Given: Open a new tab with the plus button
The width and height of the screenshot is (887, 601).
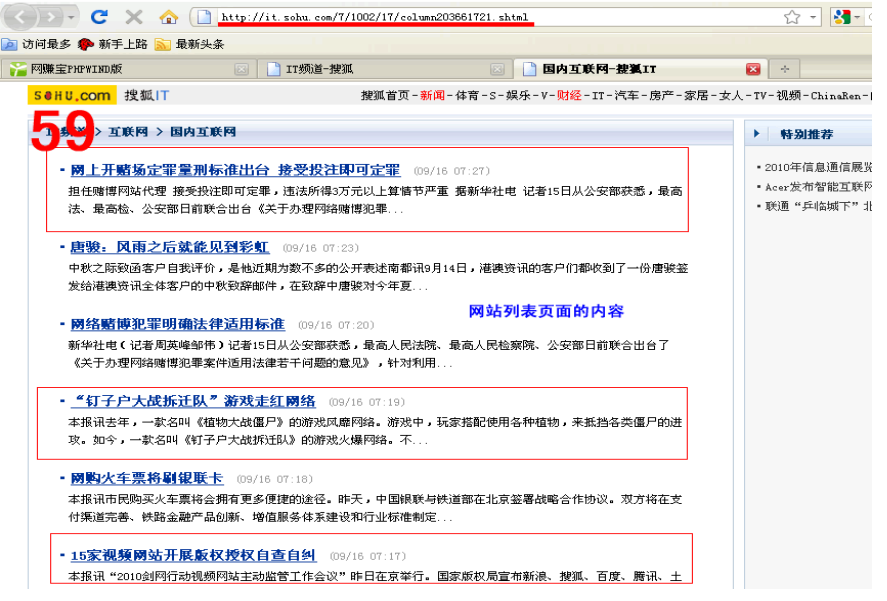Looking at the screenshot, I should 785,69.
